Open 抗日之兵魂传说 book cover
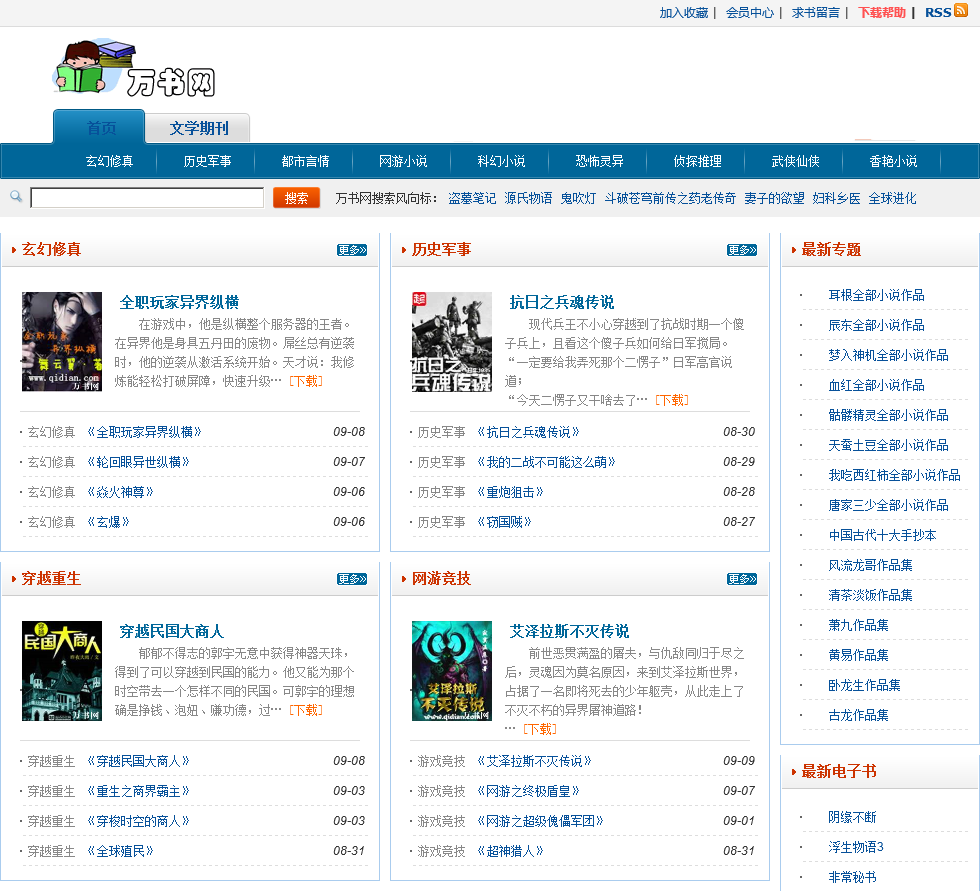Viewport: 980px width, 891px height. [452, 341]
